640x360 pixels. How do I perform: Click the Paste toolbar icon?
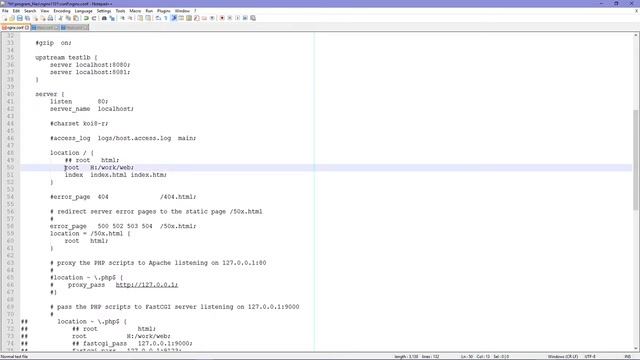[76, 18]
